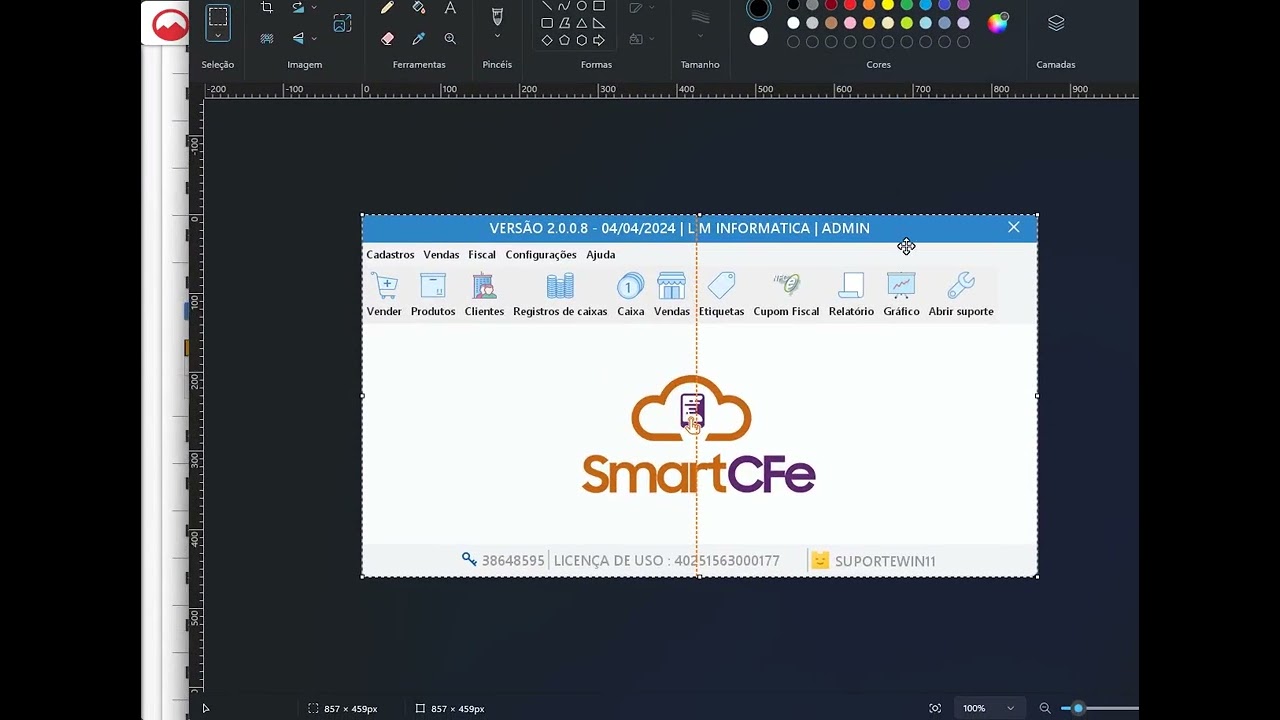Click Ajuda menu in the SmartCFe image

point(601,255)
